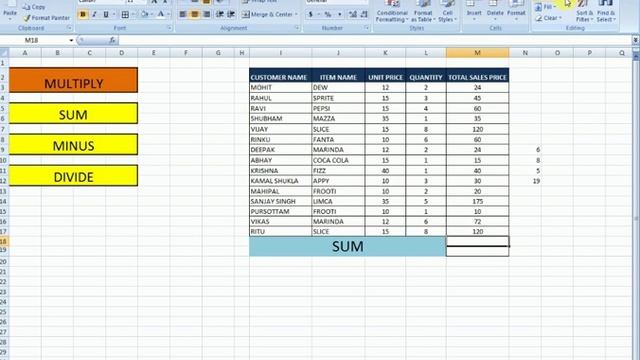Open the Cell Styles gallery
The height and width of the screenshot is (360, 640).
(x=447, y=11)
